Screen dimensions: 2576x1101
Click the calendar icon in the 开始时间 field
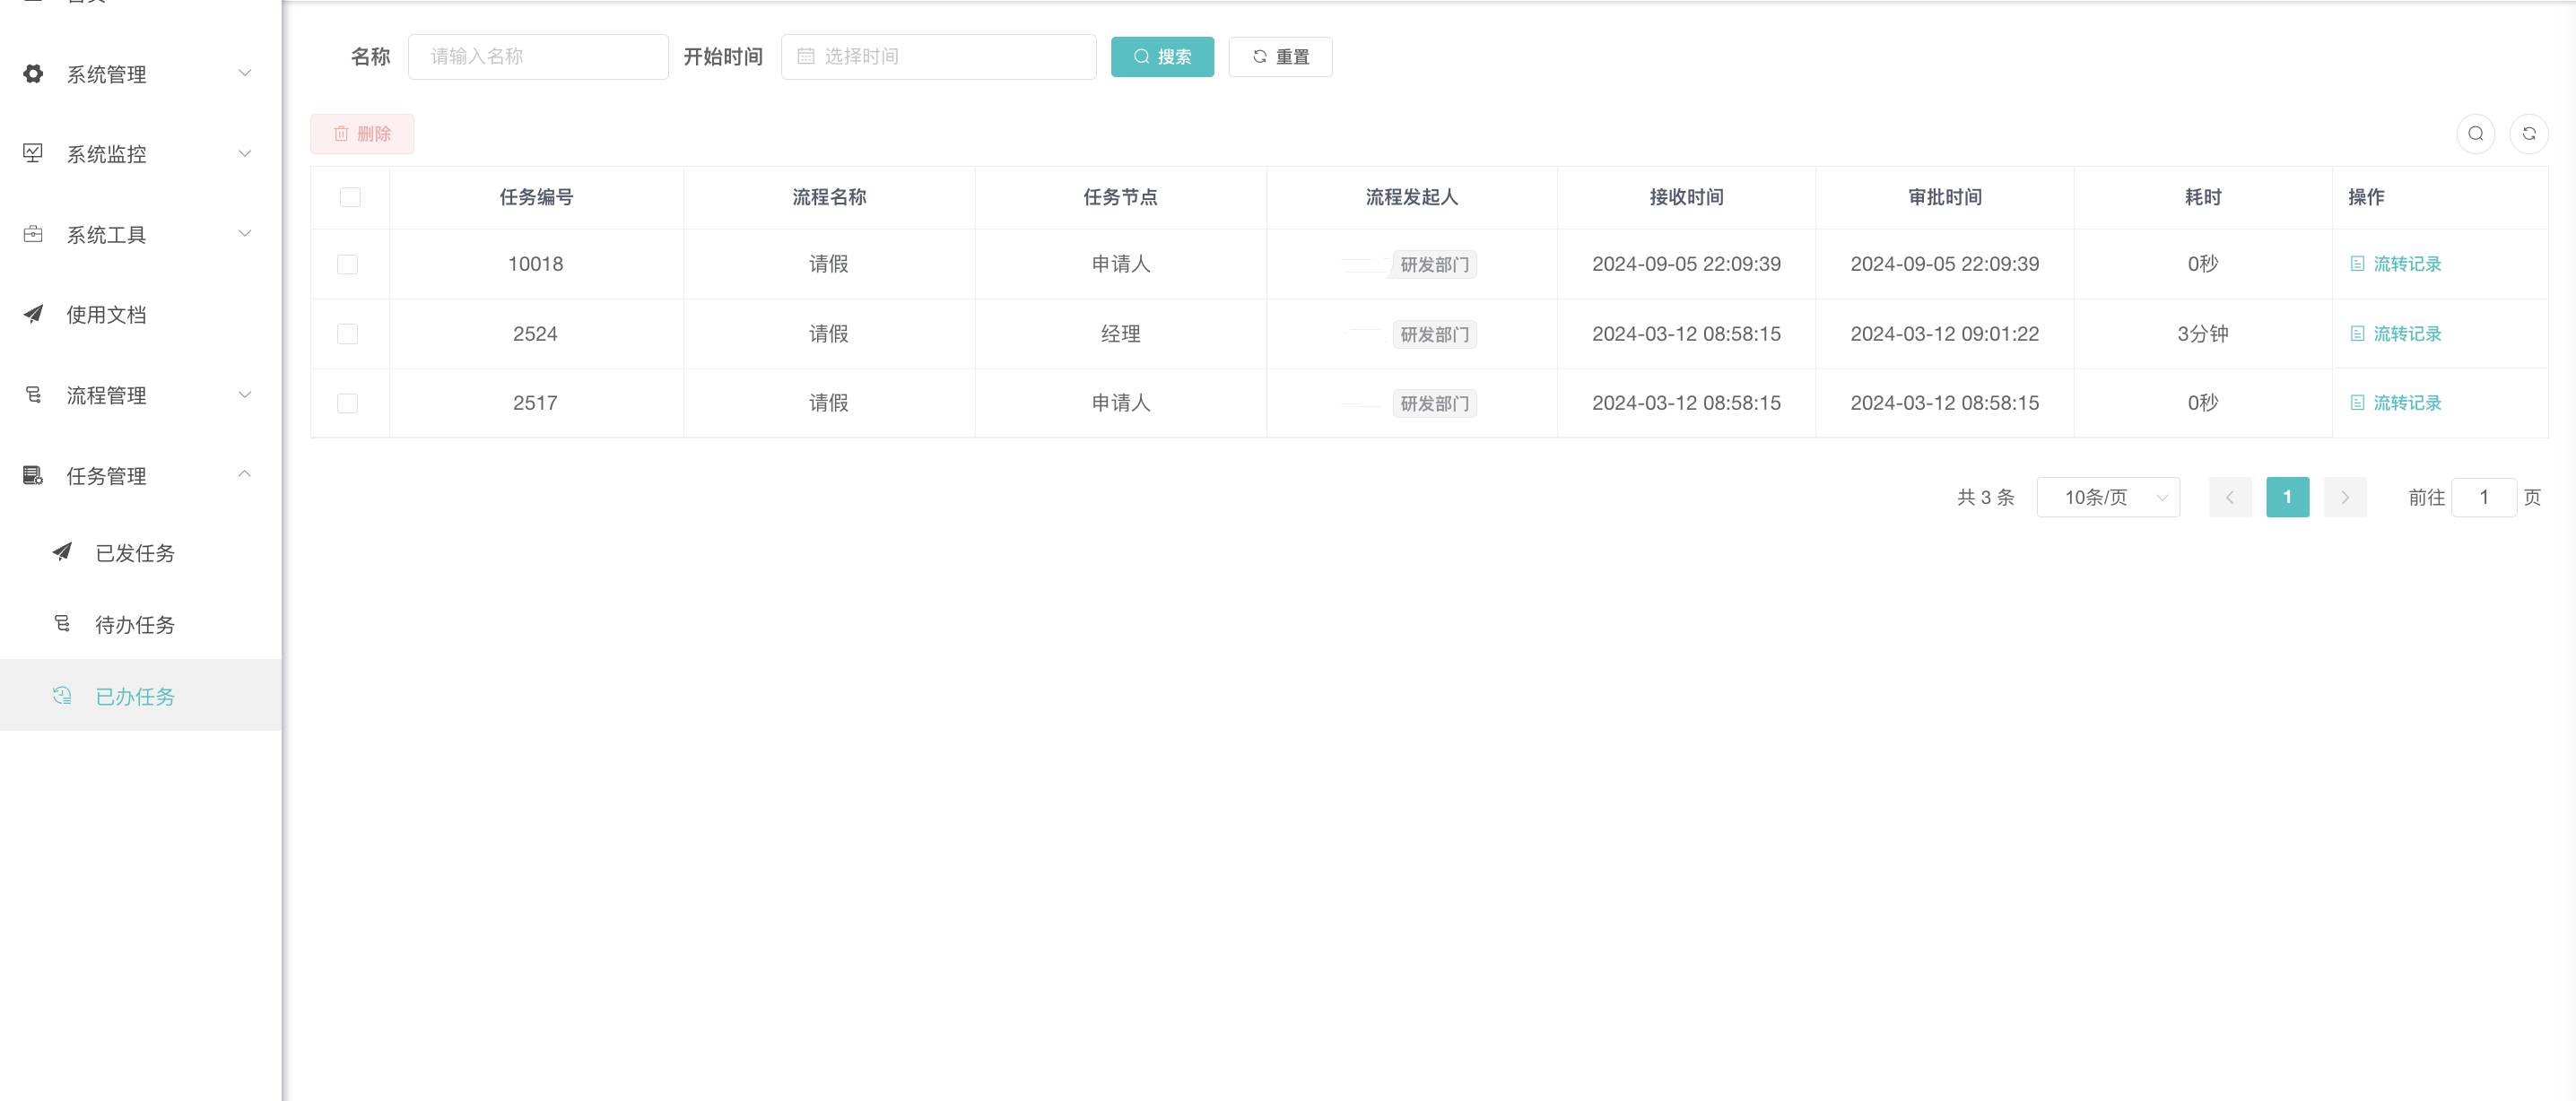click(x=805, y=57)
